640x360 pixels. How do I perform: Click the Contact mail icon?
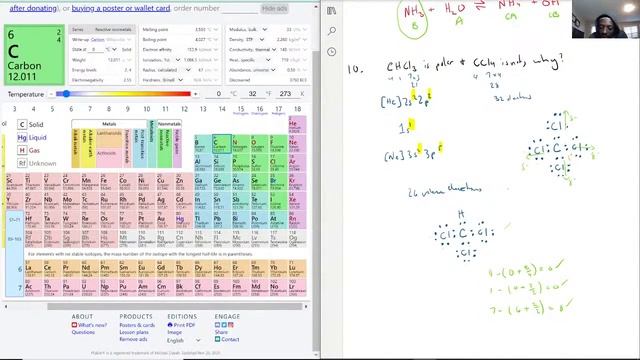point(218,339)
